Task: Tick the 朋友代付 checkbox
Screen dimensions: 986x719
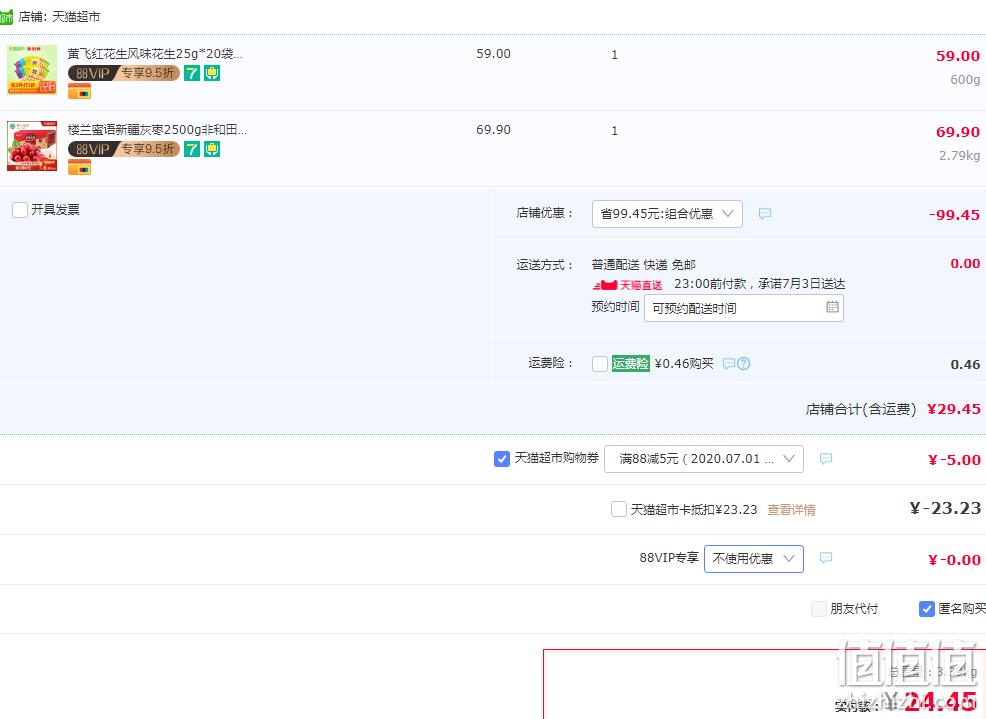Action: pos(819,608)
